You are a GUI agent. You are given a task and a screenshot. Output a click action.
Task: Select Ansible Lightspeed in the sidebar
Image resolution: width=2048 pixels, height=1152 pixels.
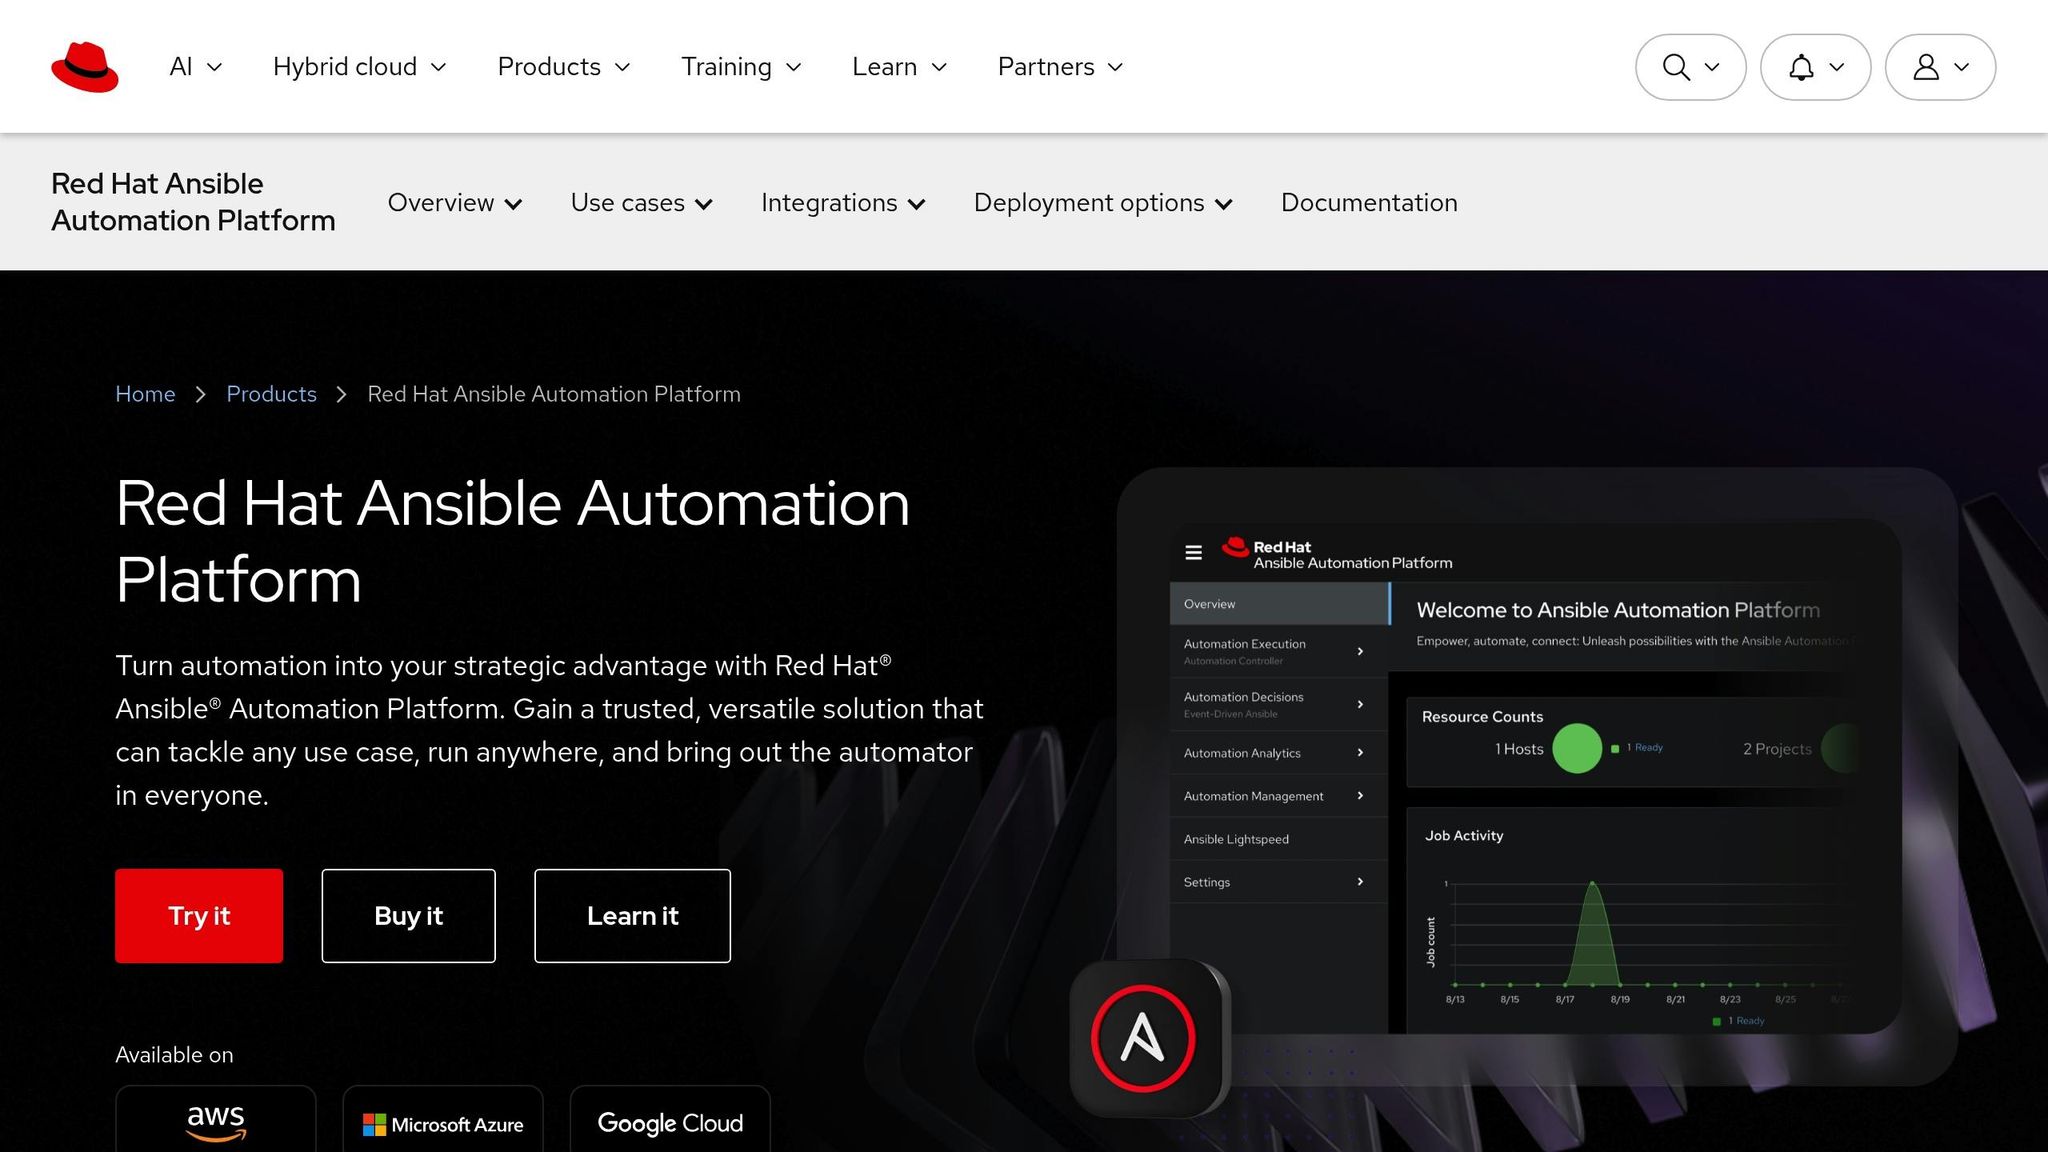[x=1235, y=839]
